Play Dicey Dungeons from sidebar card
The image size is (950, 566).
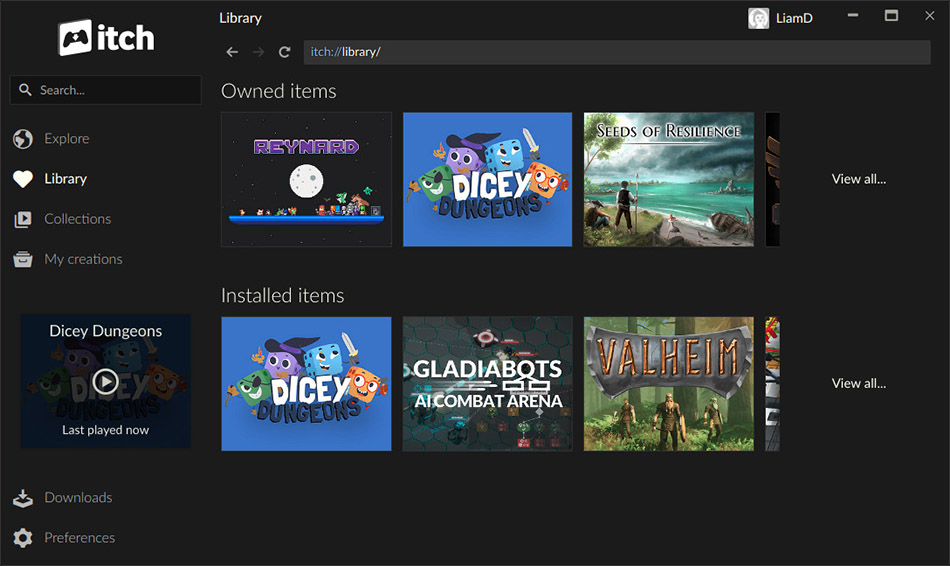point(105,381)
